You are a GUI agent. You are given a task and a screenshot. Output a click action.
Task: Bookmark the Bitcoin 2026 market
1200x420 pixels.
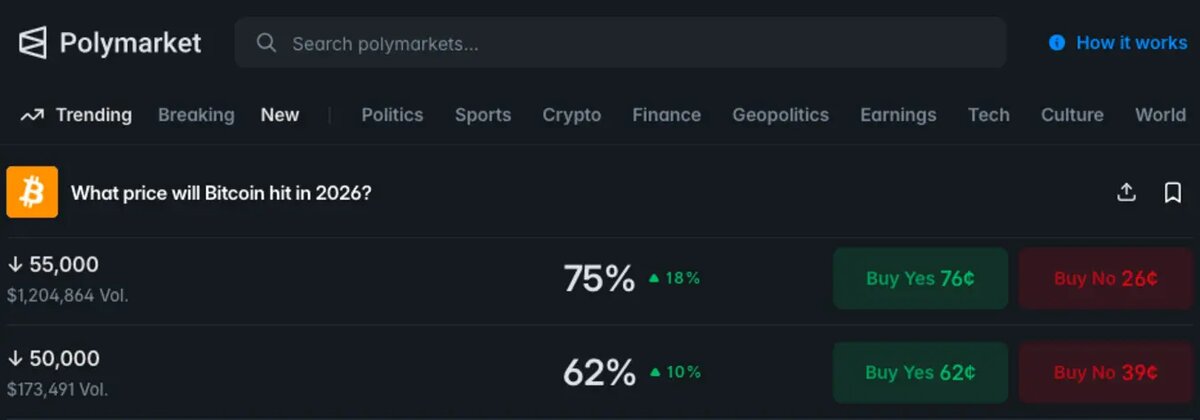(x=1173, y=192)
